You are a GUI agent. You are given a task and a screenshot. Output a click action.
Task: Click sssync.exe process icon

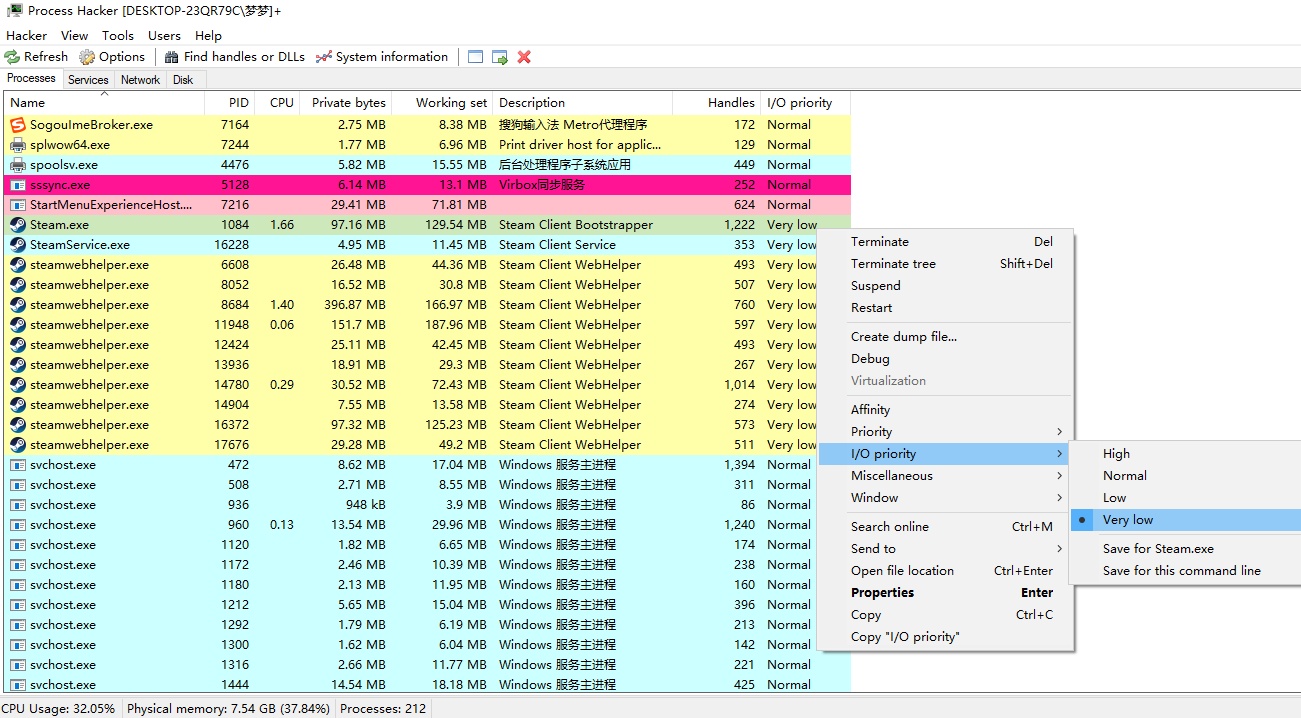click(x=18, y=185)
